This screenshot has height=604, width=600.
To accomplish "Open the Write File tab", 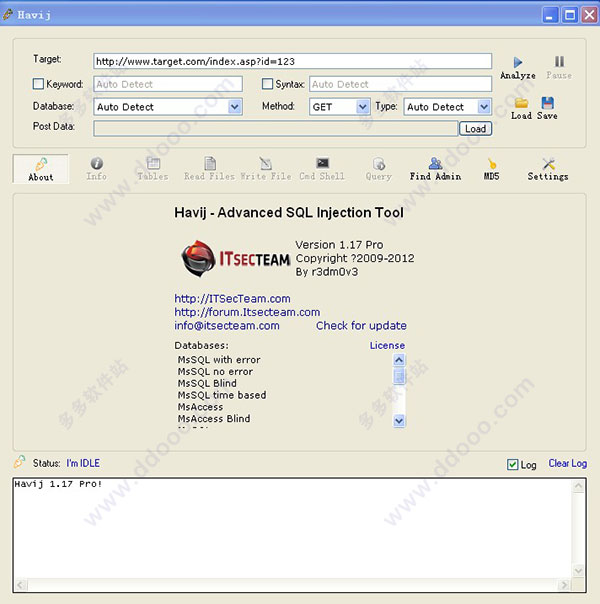I will [x=266, y=169].
